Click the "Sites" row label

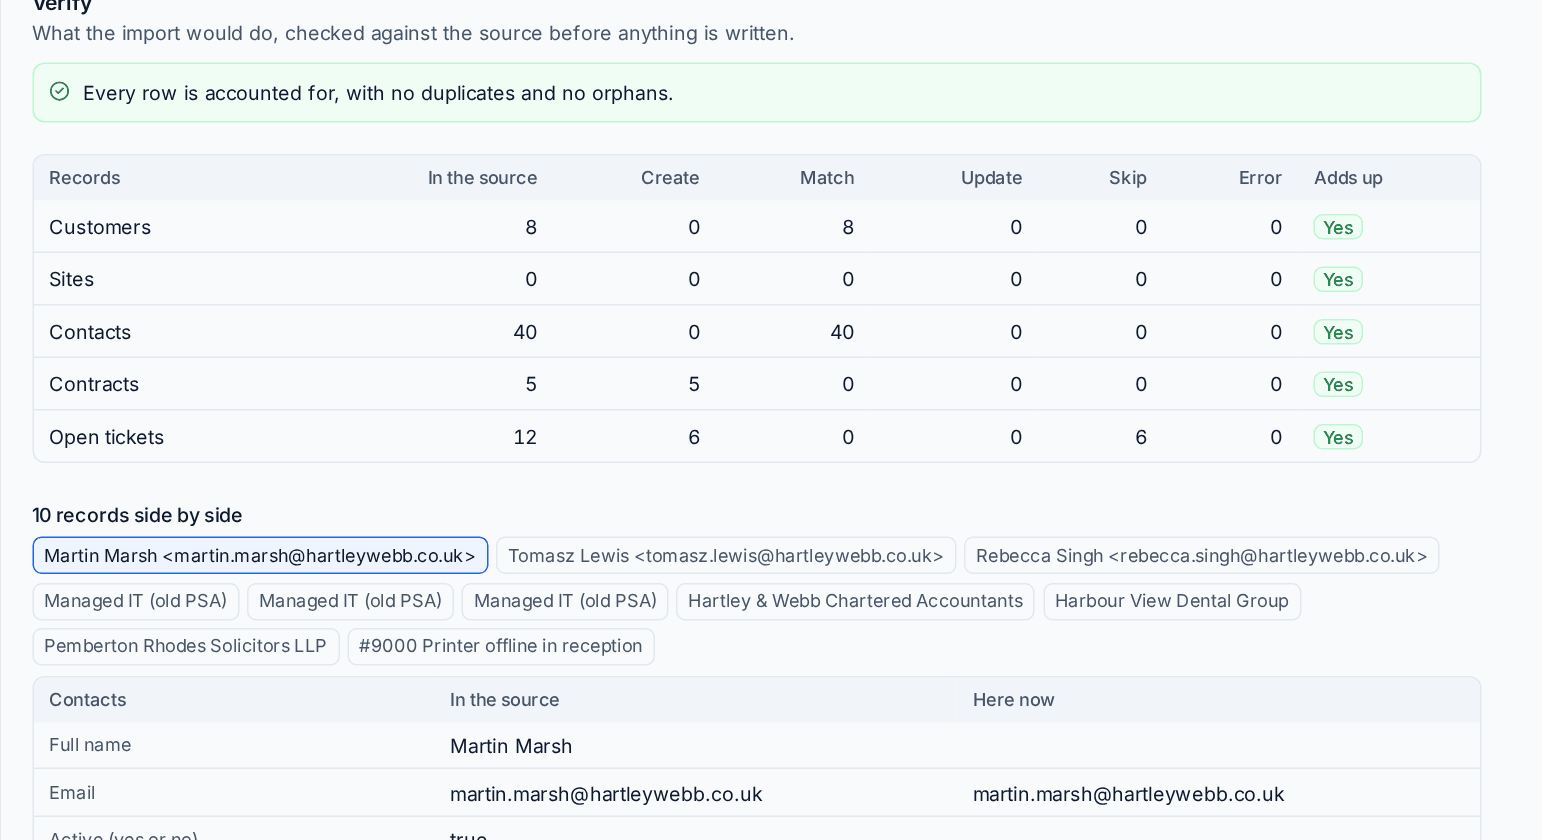(x=71, y=279)
